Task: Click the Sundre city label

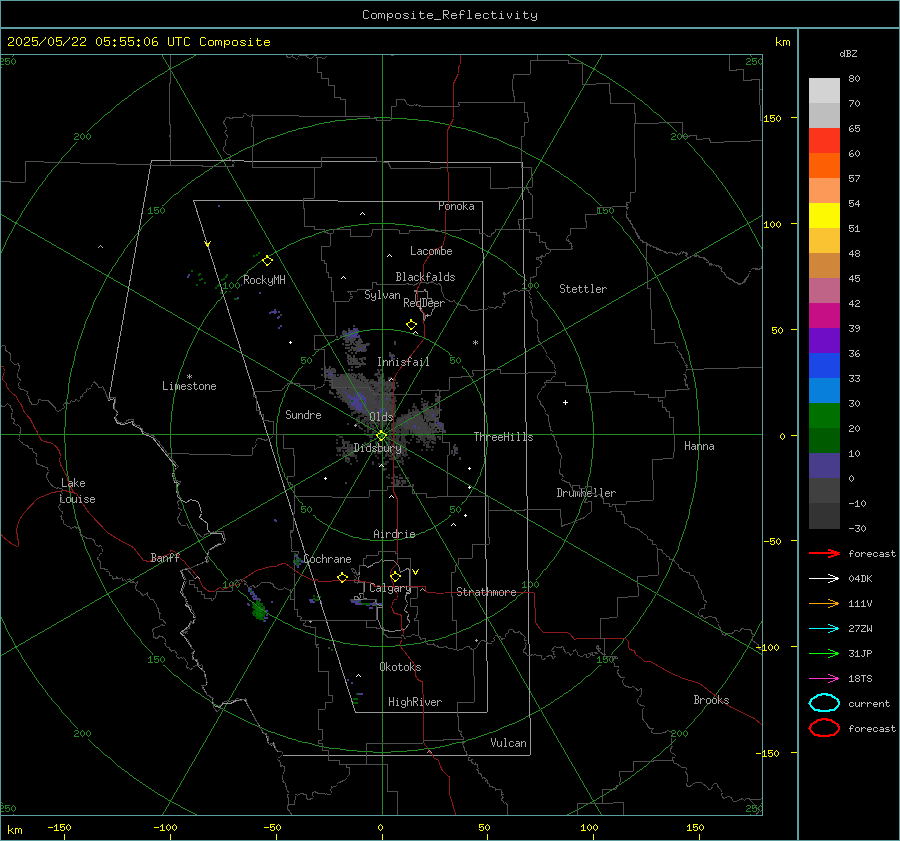Action: point(303,414)
